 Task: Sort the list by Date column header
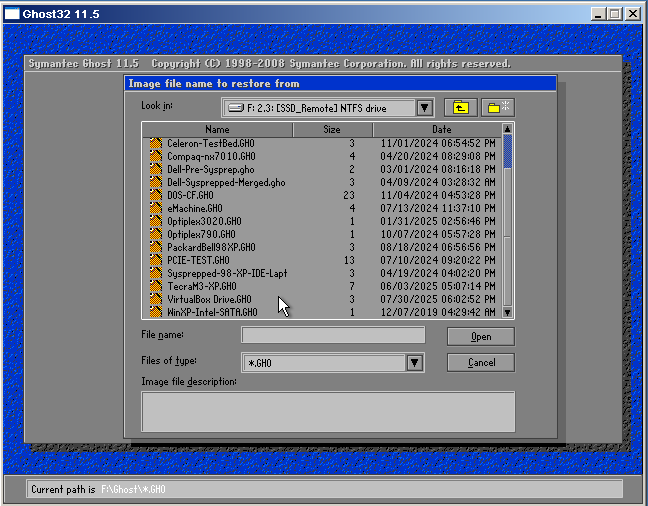[438, 130]
